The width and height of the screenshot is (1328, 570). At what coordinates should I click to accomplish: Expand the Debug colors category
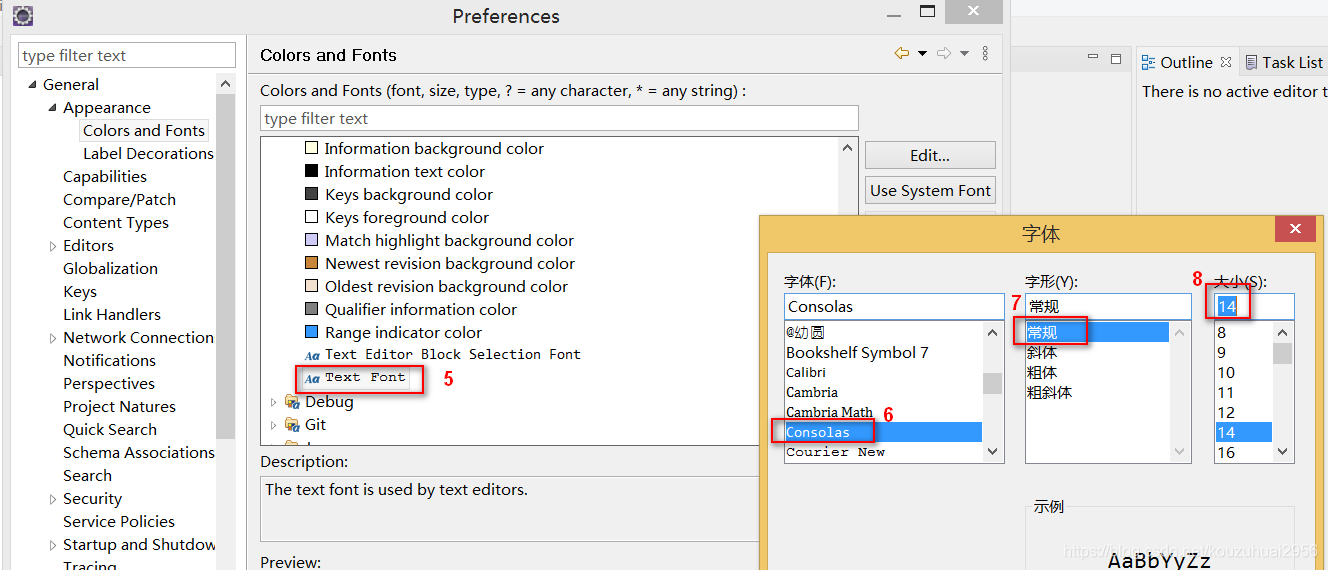coord(273,402)
